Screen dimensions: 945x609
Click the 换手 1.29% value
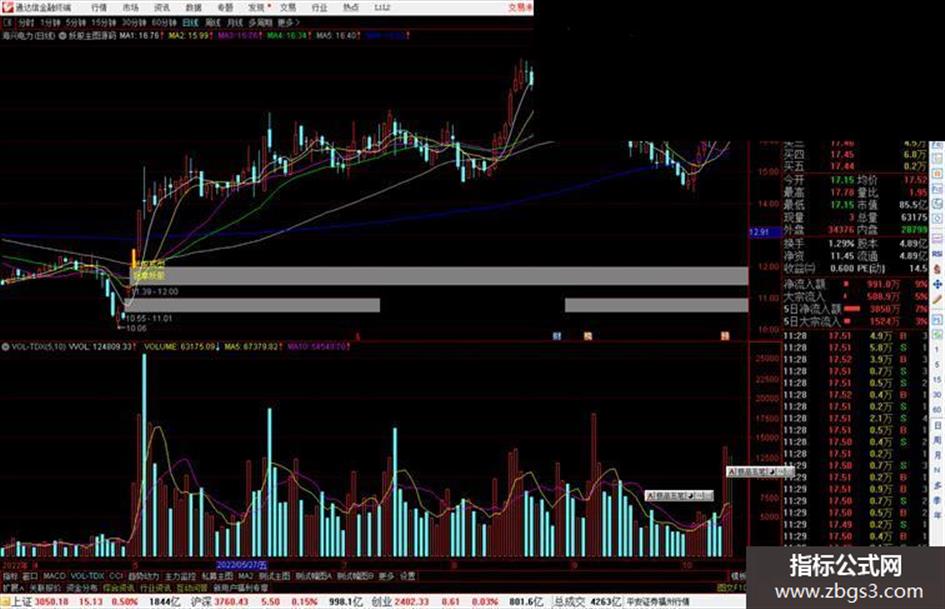(841, 244)
